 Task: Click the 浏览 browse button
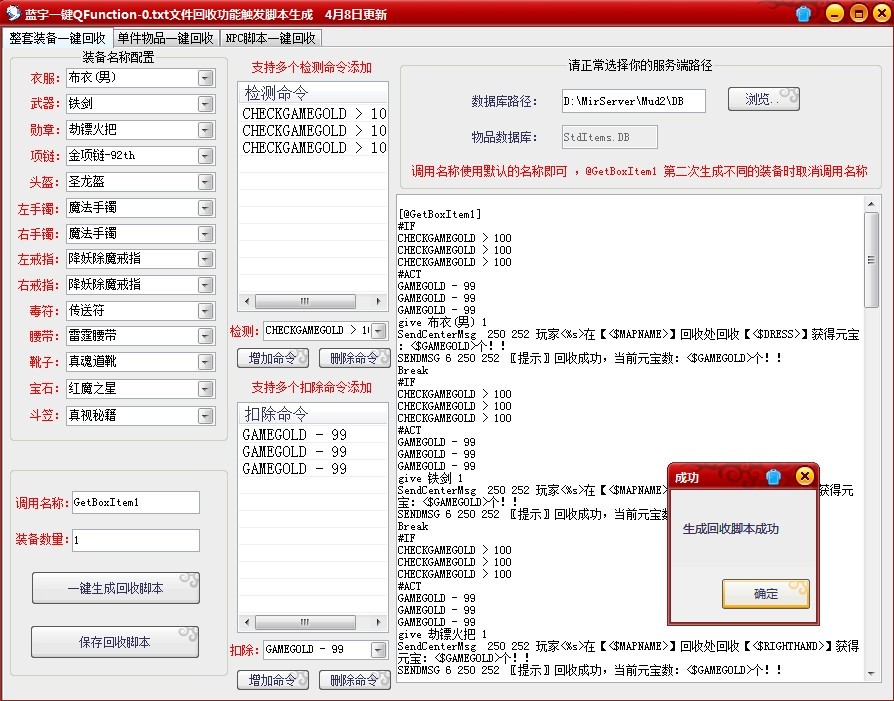(x=763, y=99)
